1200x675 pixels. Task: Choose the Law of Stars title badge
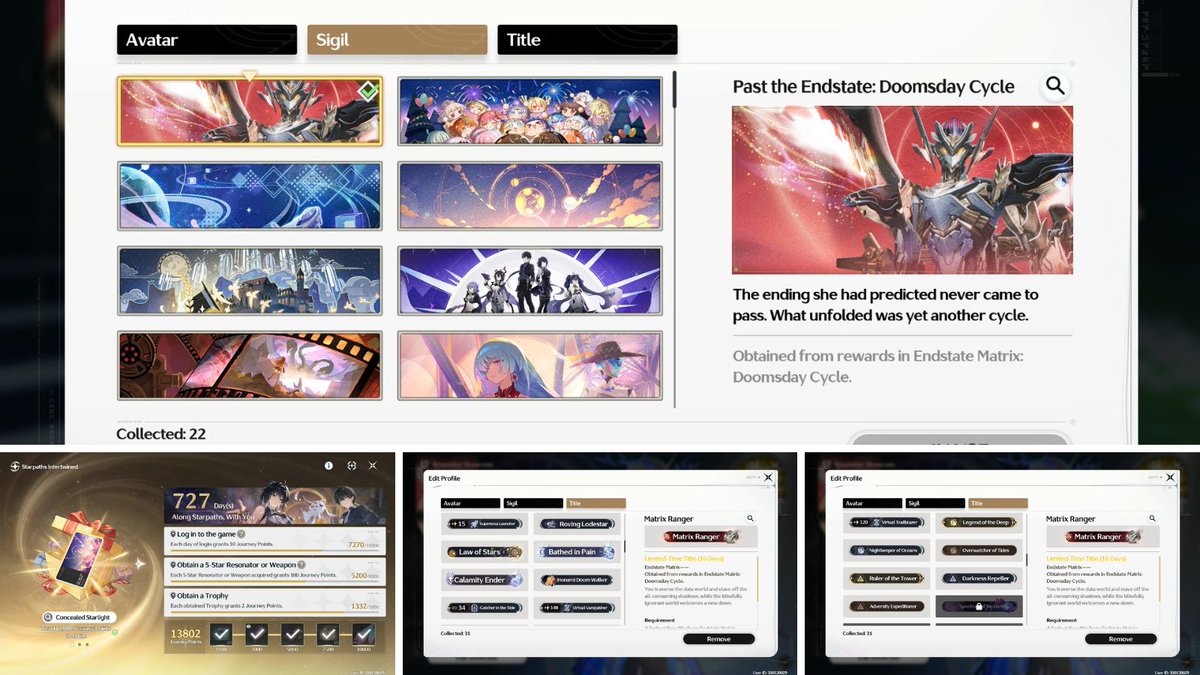click(x=485, y=551)
